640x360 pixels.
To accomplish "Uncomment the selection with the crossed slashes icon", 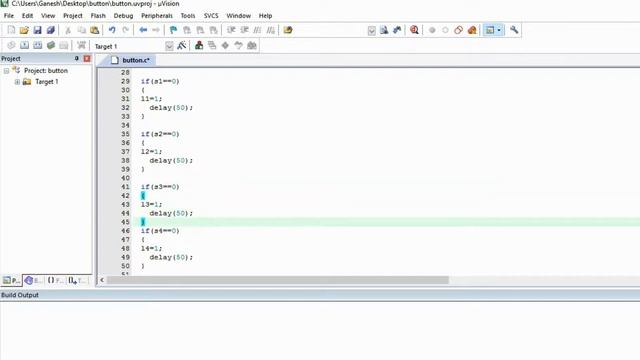I will click(271, 30).
